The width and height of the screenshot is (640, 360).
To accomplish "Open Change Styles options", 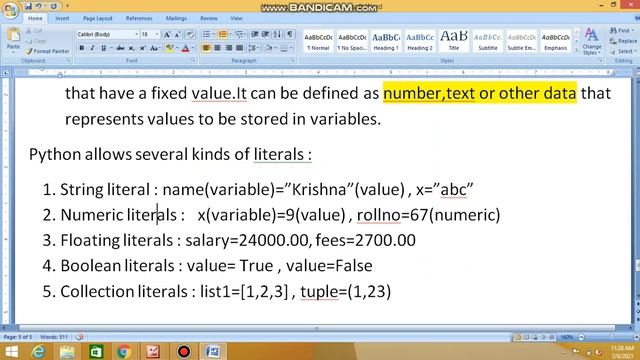I will coord(591,42).
